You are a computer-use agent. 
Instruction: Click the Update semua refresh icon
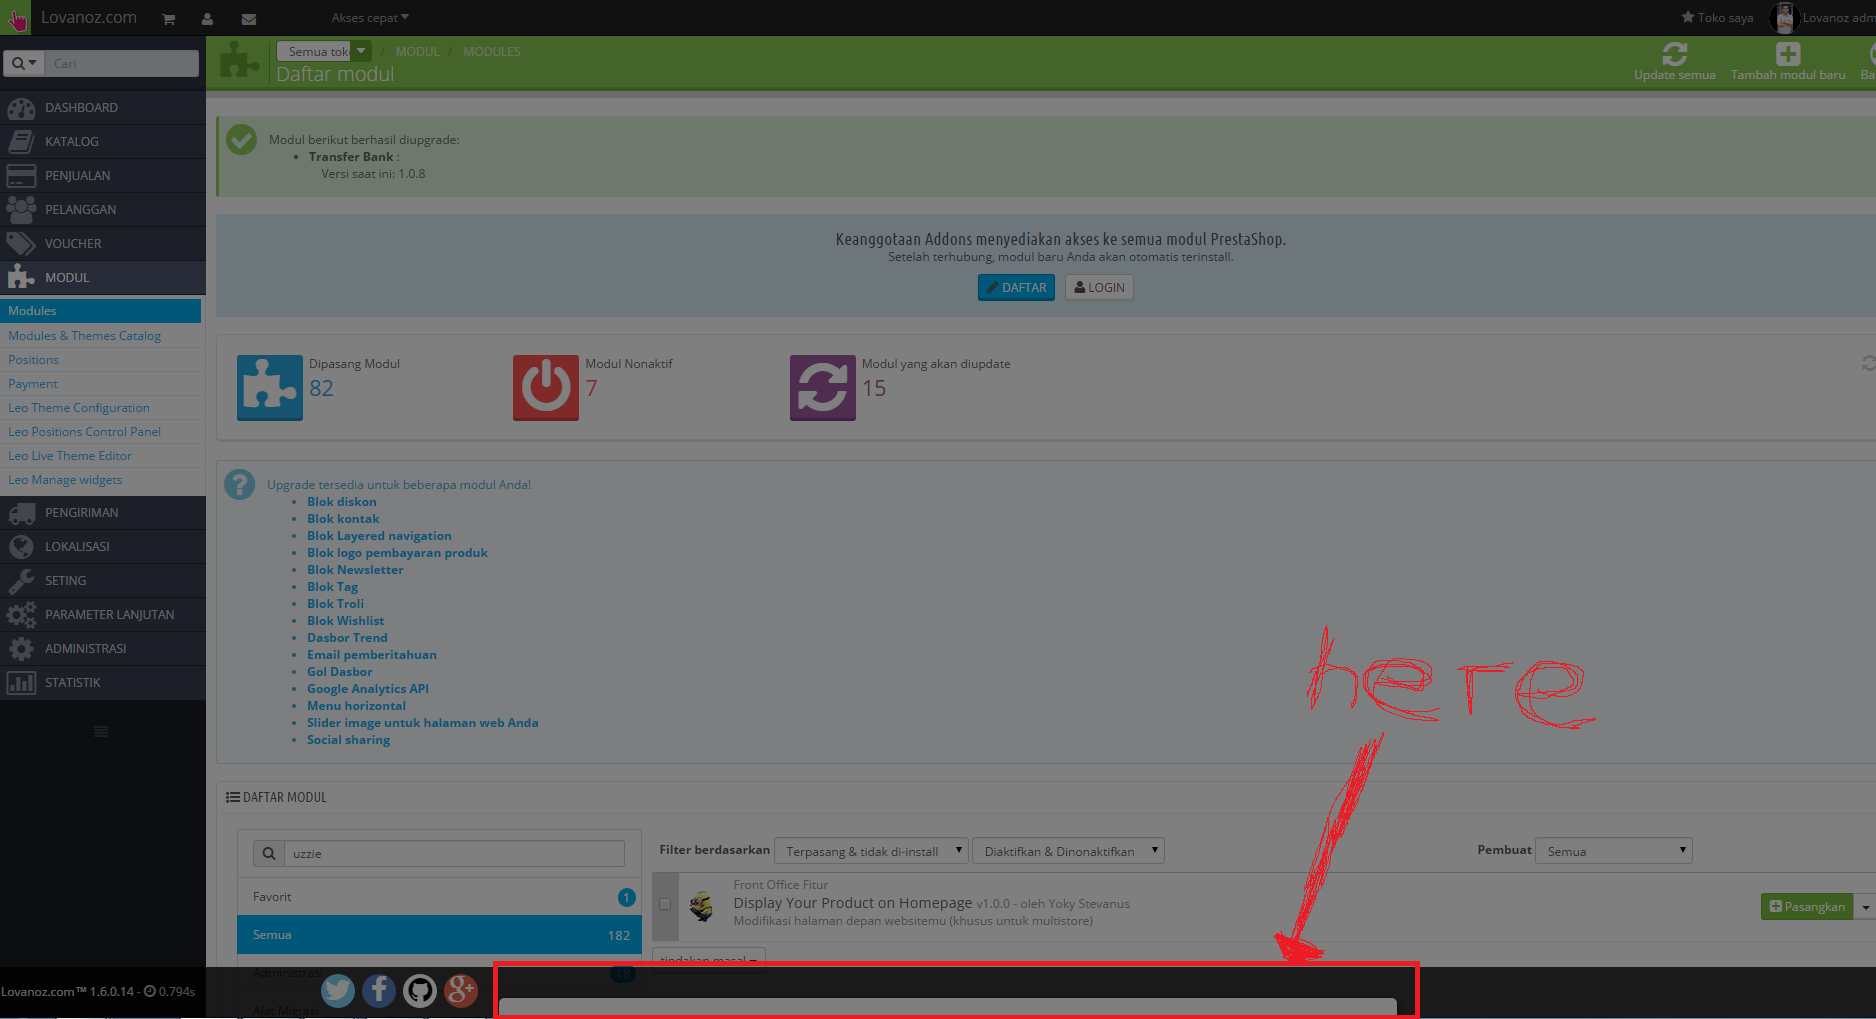1675,54
